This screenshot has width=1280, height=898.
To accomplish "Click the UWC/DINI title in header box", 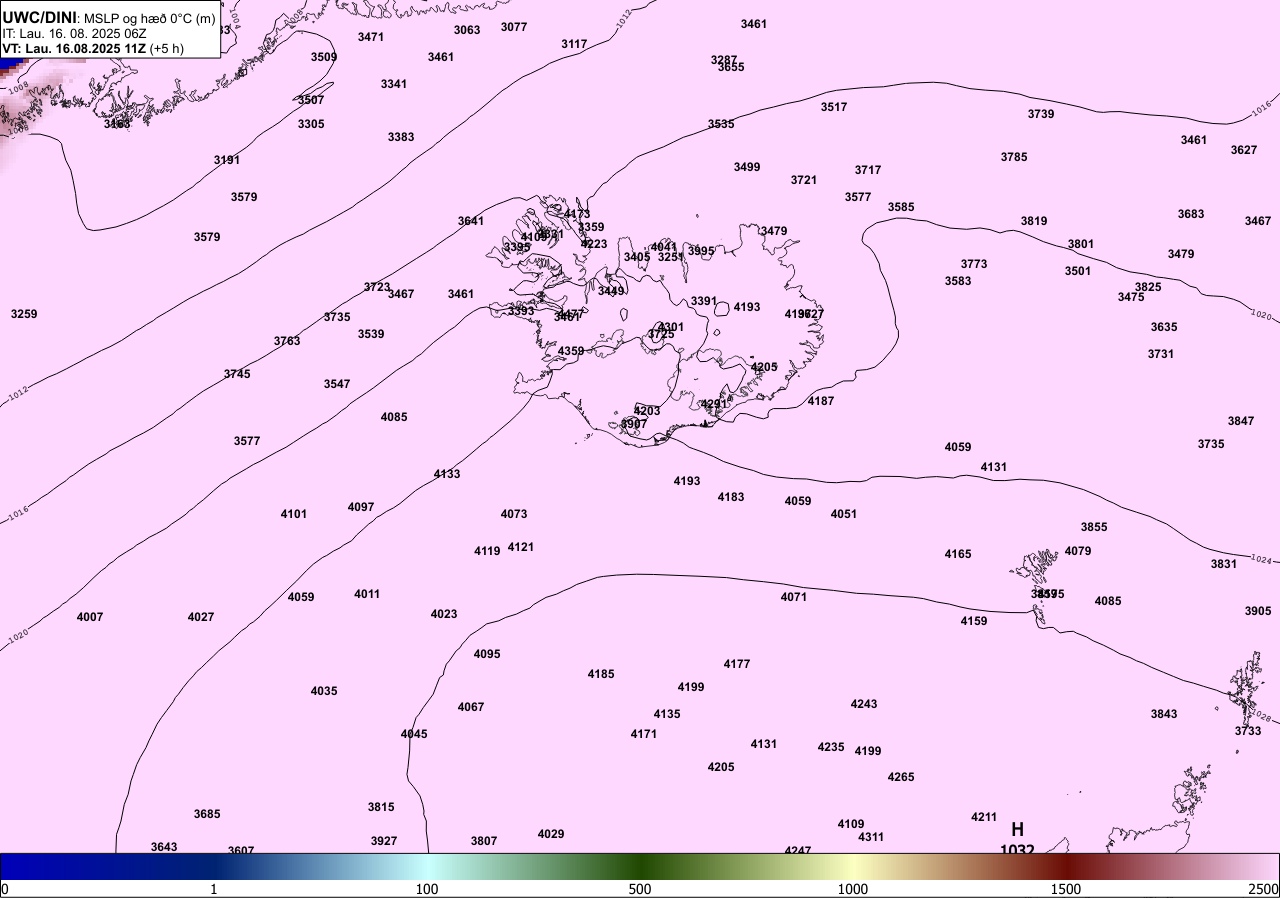I will pyautogui.click(x=39, y=17).
